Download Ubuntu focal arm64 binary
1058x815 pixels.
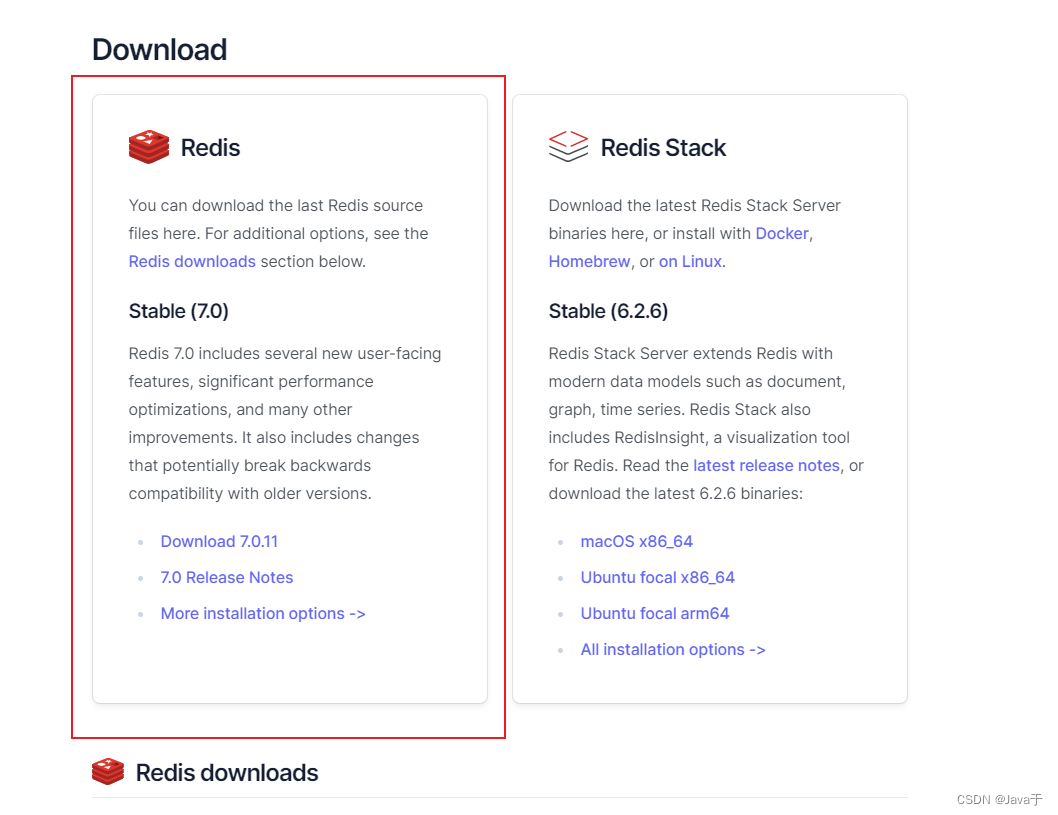655,613
